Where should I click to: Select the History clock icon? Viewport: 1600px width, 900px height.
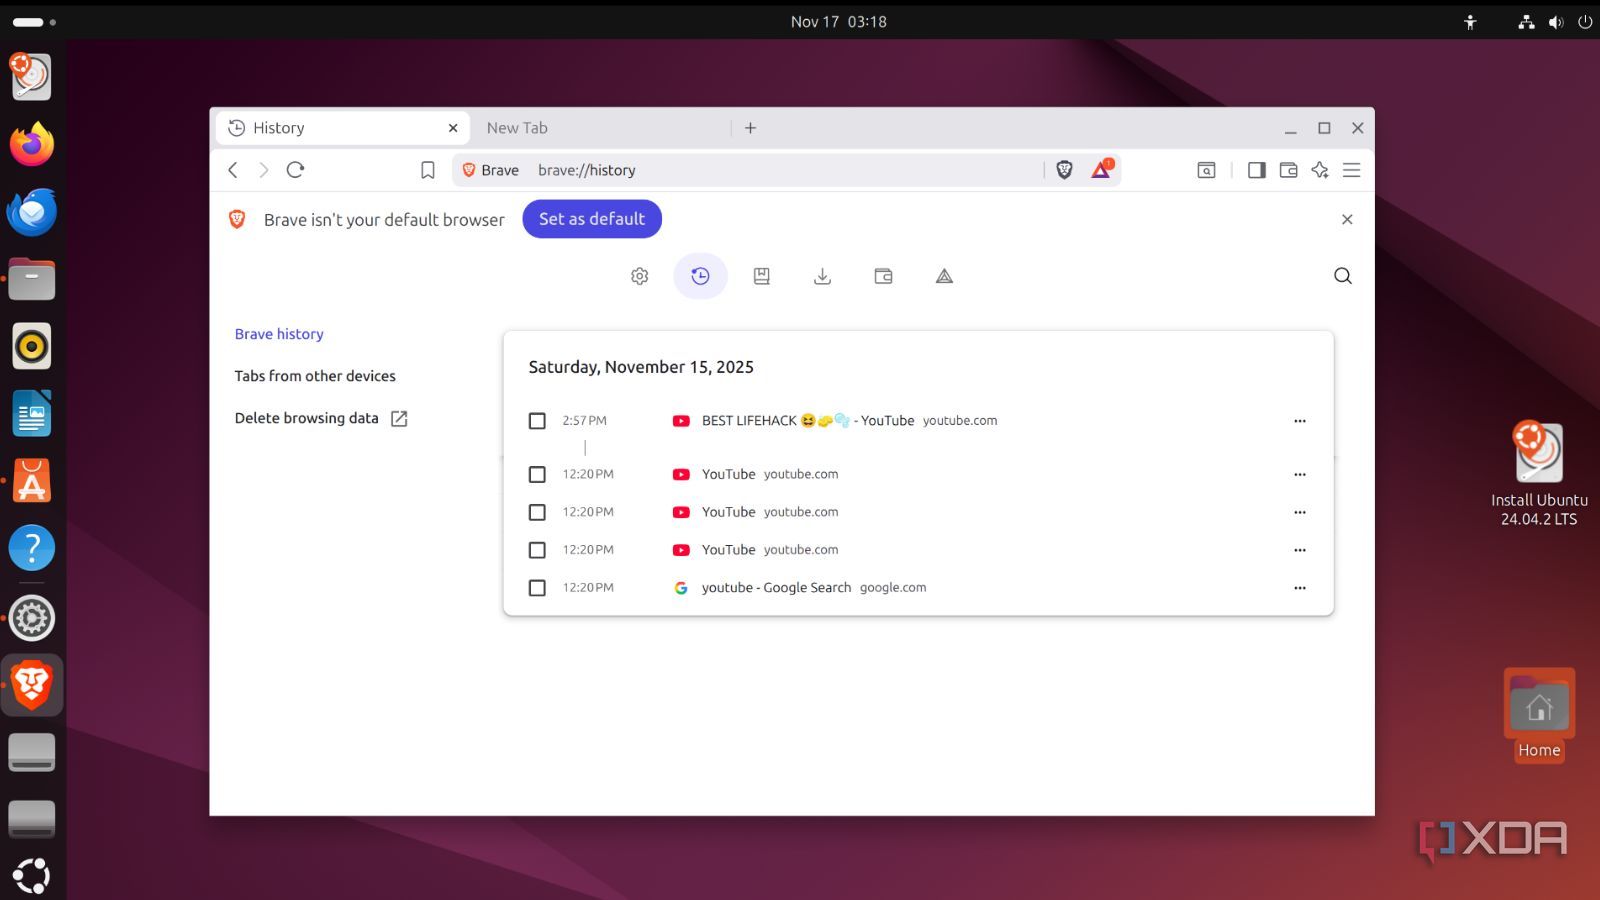(x=700, y=276)
